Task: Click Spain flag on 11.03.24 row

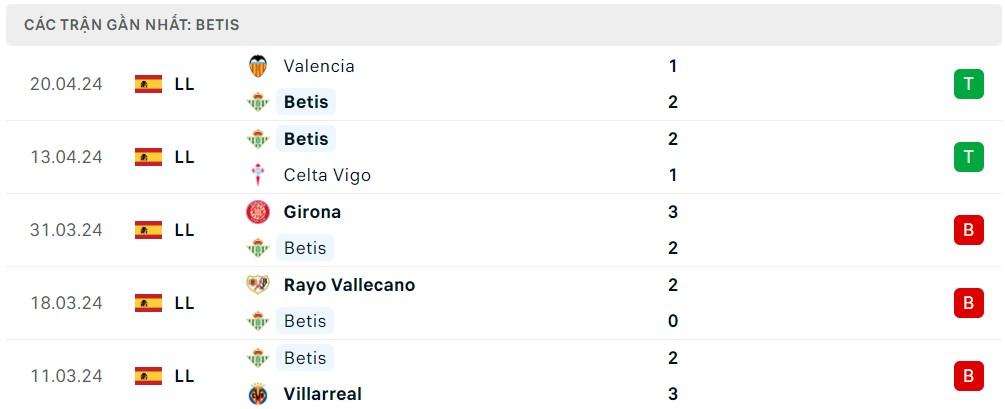Action: click(148, 376)
